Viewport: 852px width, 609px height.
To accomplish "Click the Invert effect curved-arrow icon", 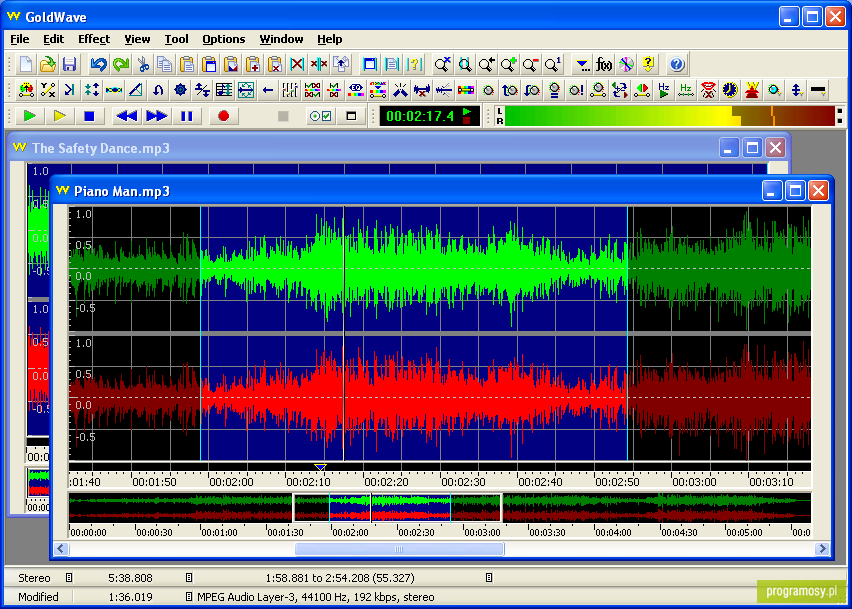I will pos(158,90).
